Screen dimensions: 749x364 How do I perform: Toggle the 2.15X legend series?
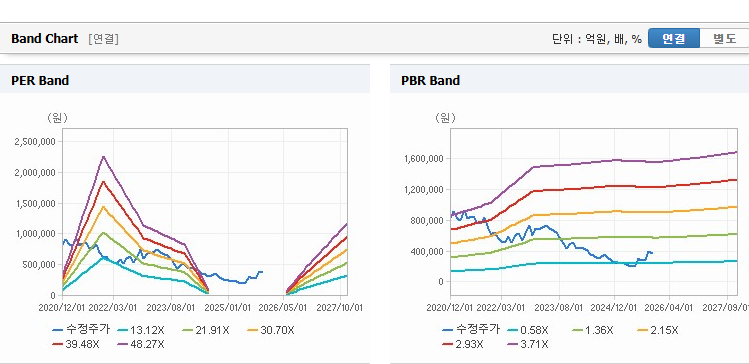click(x=658, y=330)
